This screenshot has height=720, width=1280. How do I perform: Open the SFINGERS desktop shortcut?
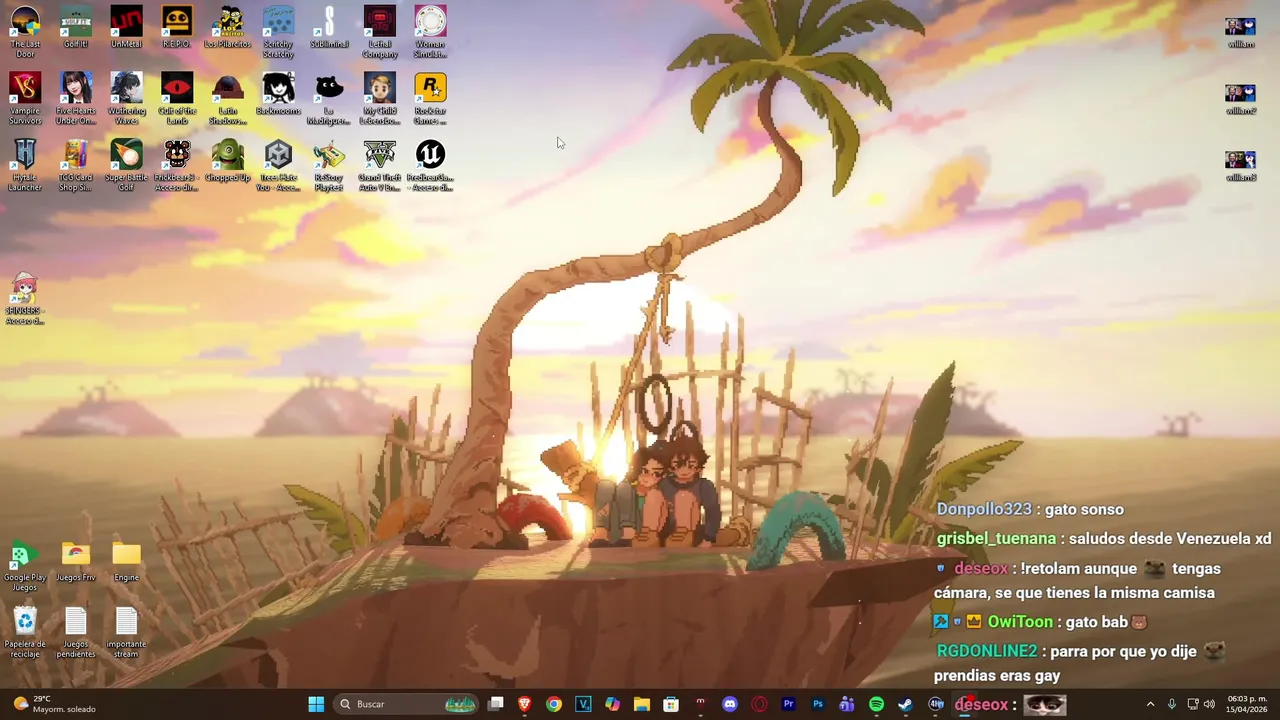tap(25, 299)
